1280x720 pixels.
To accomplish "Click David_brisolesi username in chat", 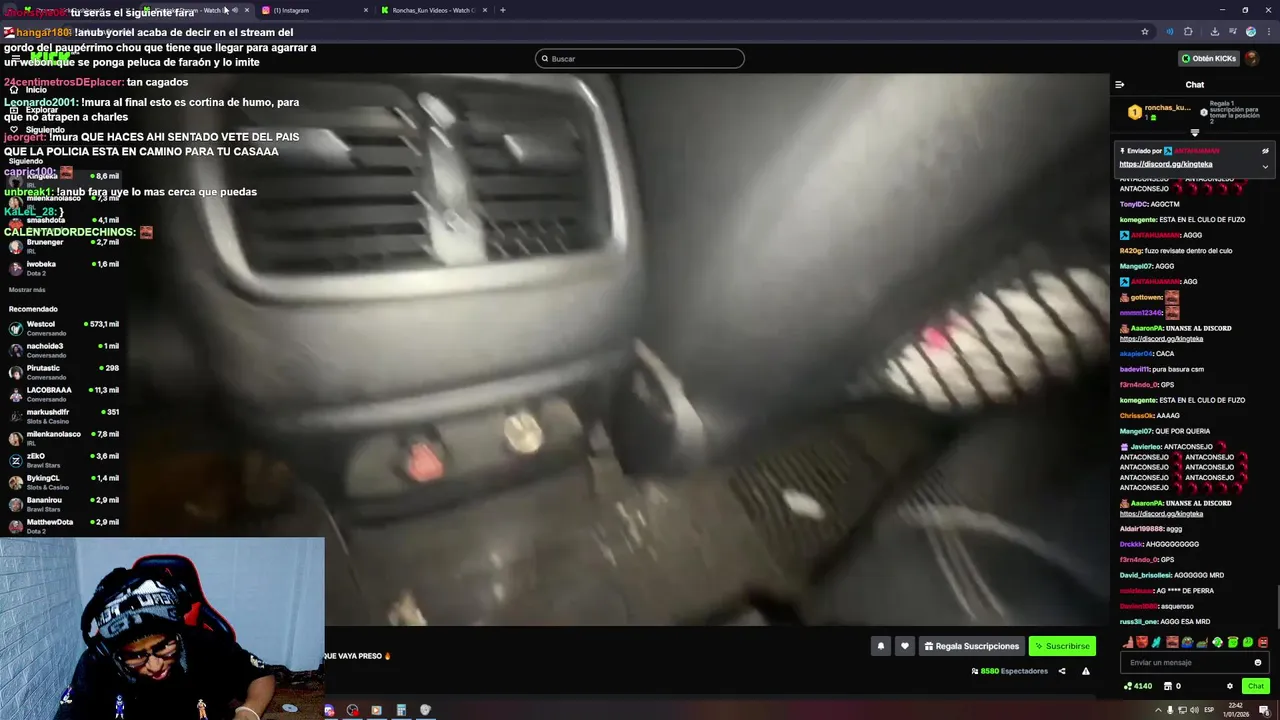I will coord(1144,575).
